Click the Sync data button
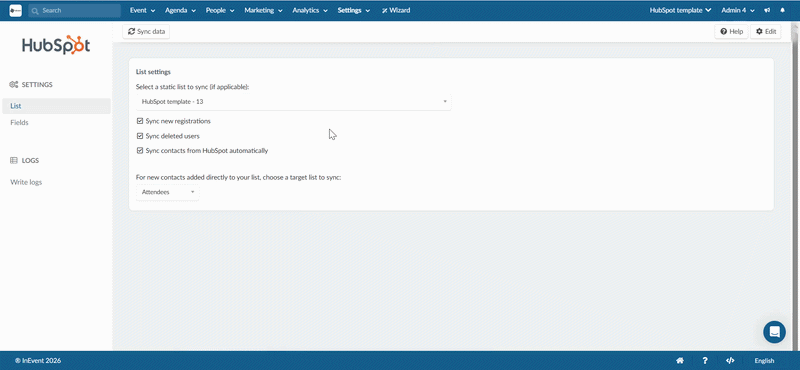This screenshot has width=800, height=370. click(146, 32)
